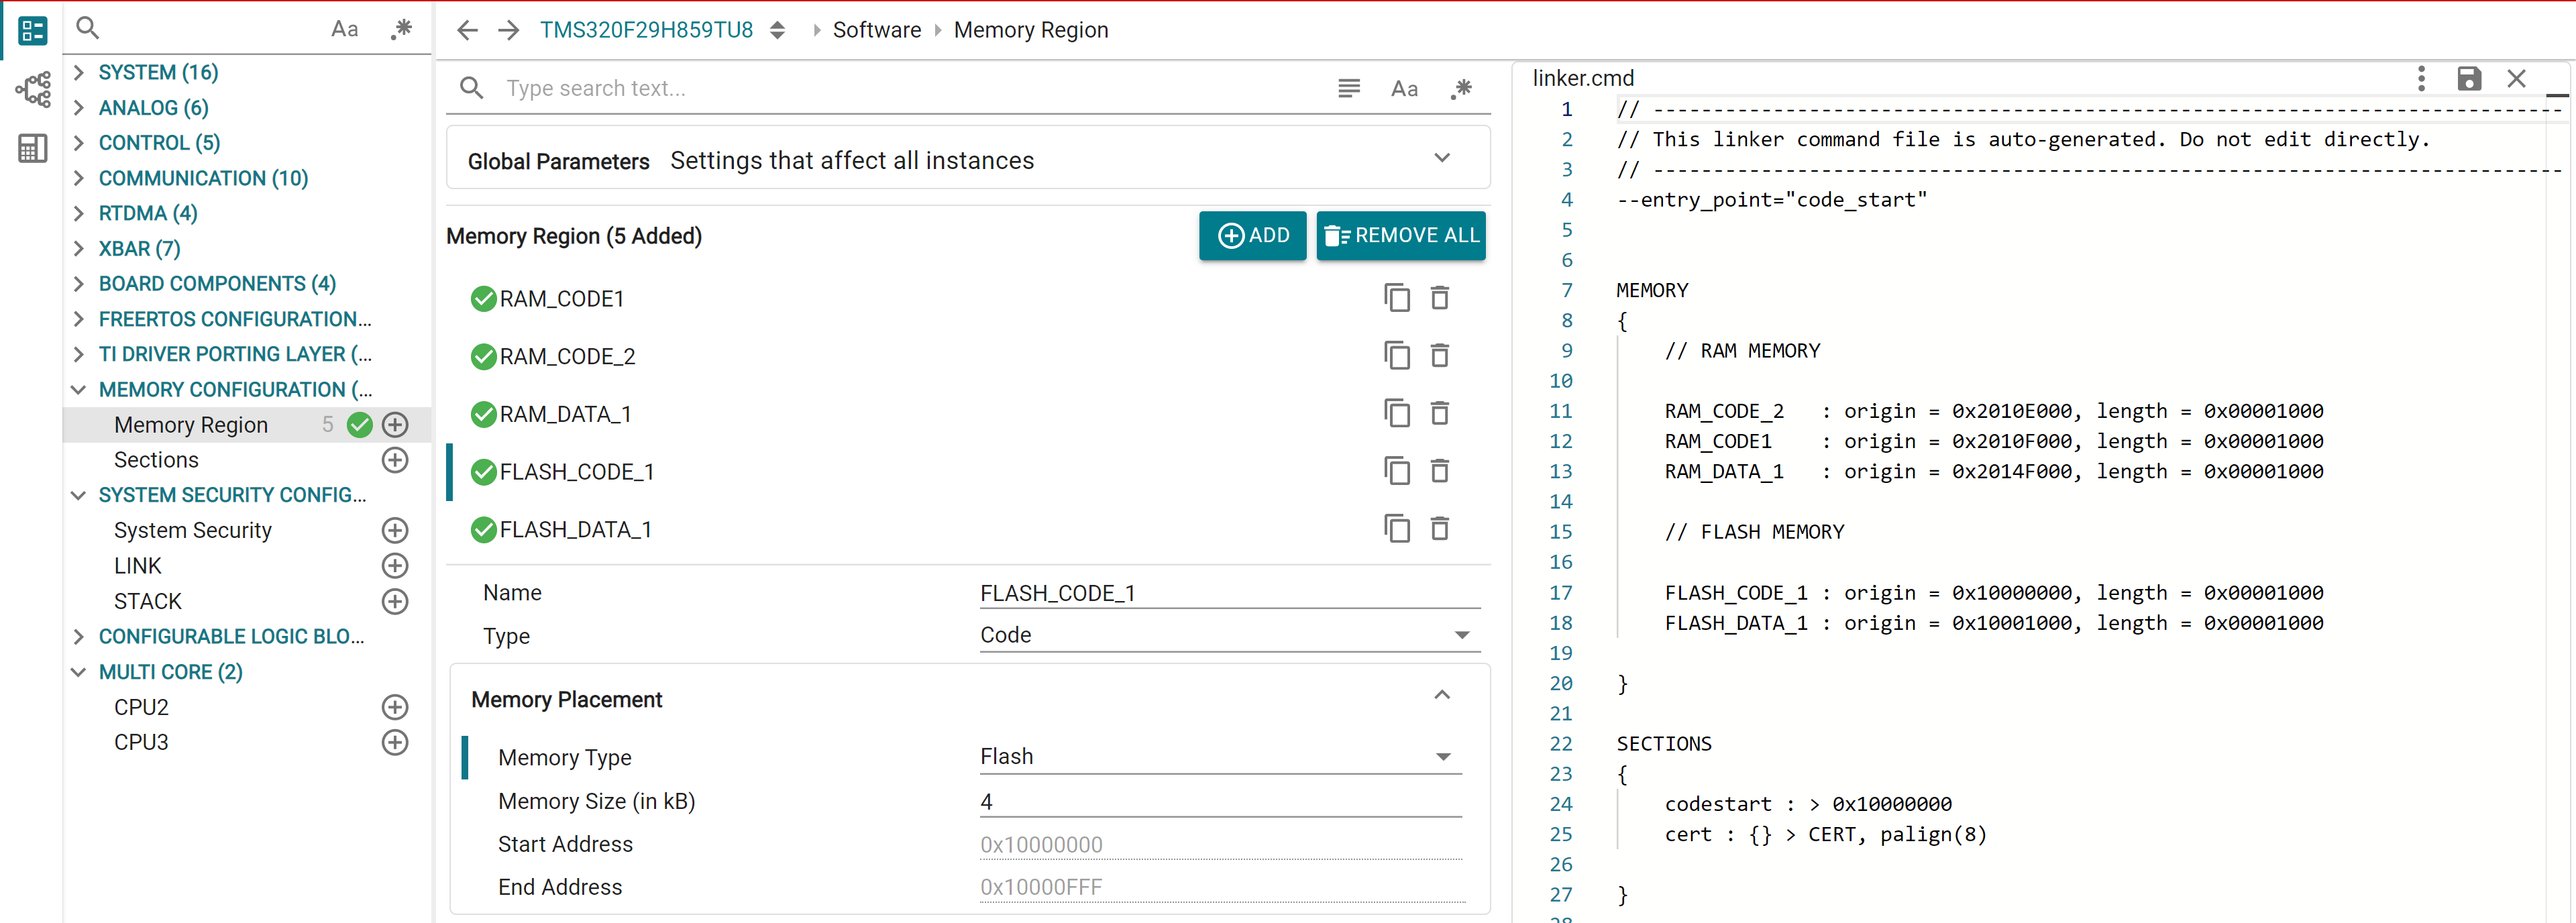The width and height of the screenshot is (2576, 923).
Task: Toggle regex in config search bar
Action: [1461, 88]
